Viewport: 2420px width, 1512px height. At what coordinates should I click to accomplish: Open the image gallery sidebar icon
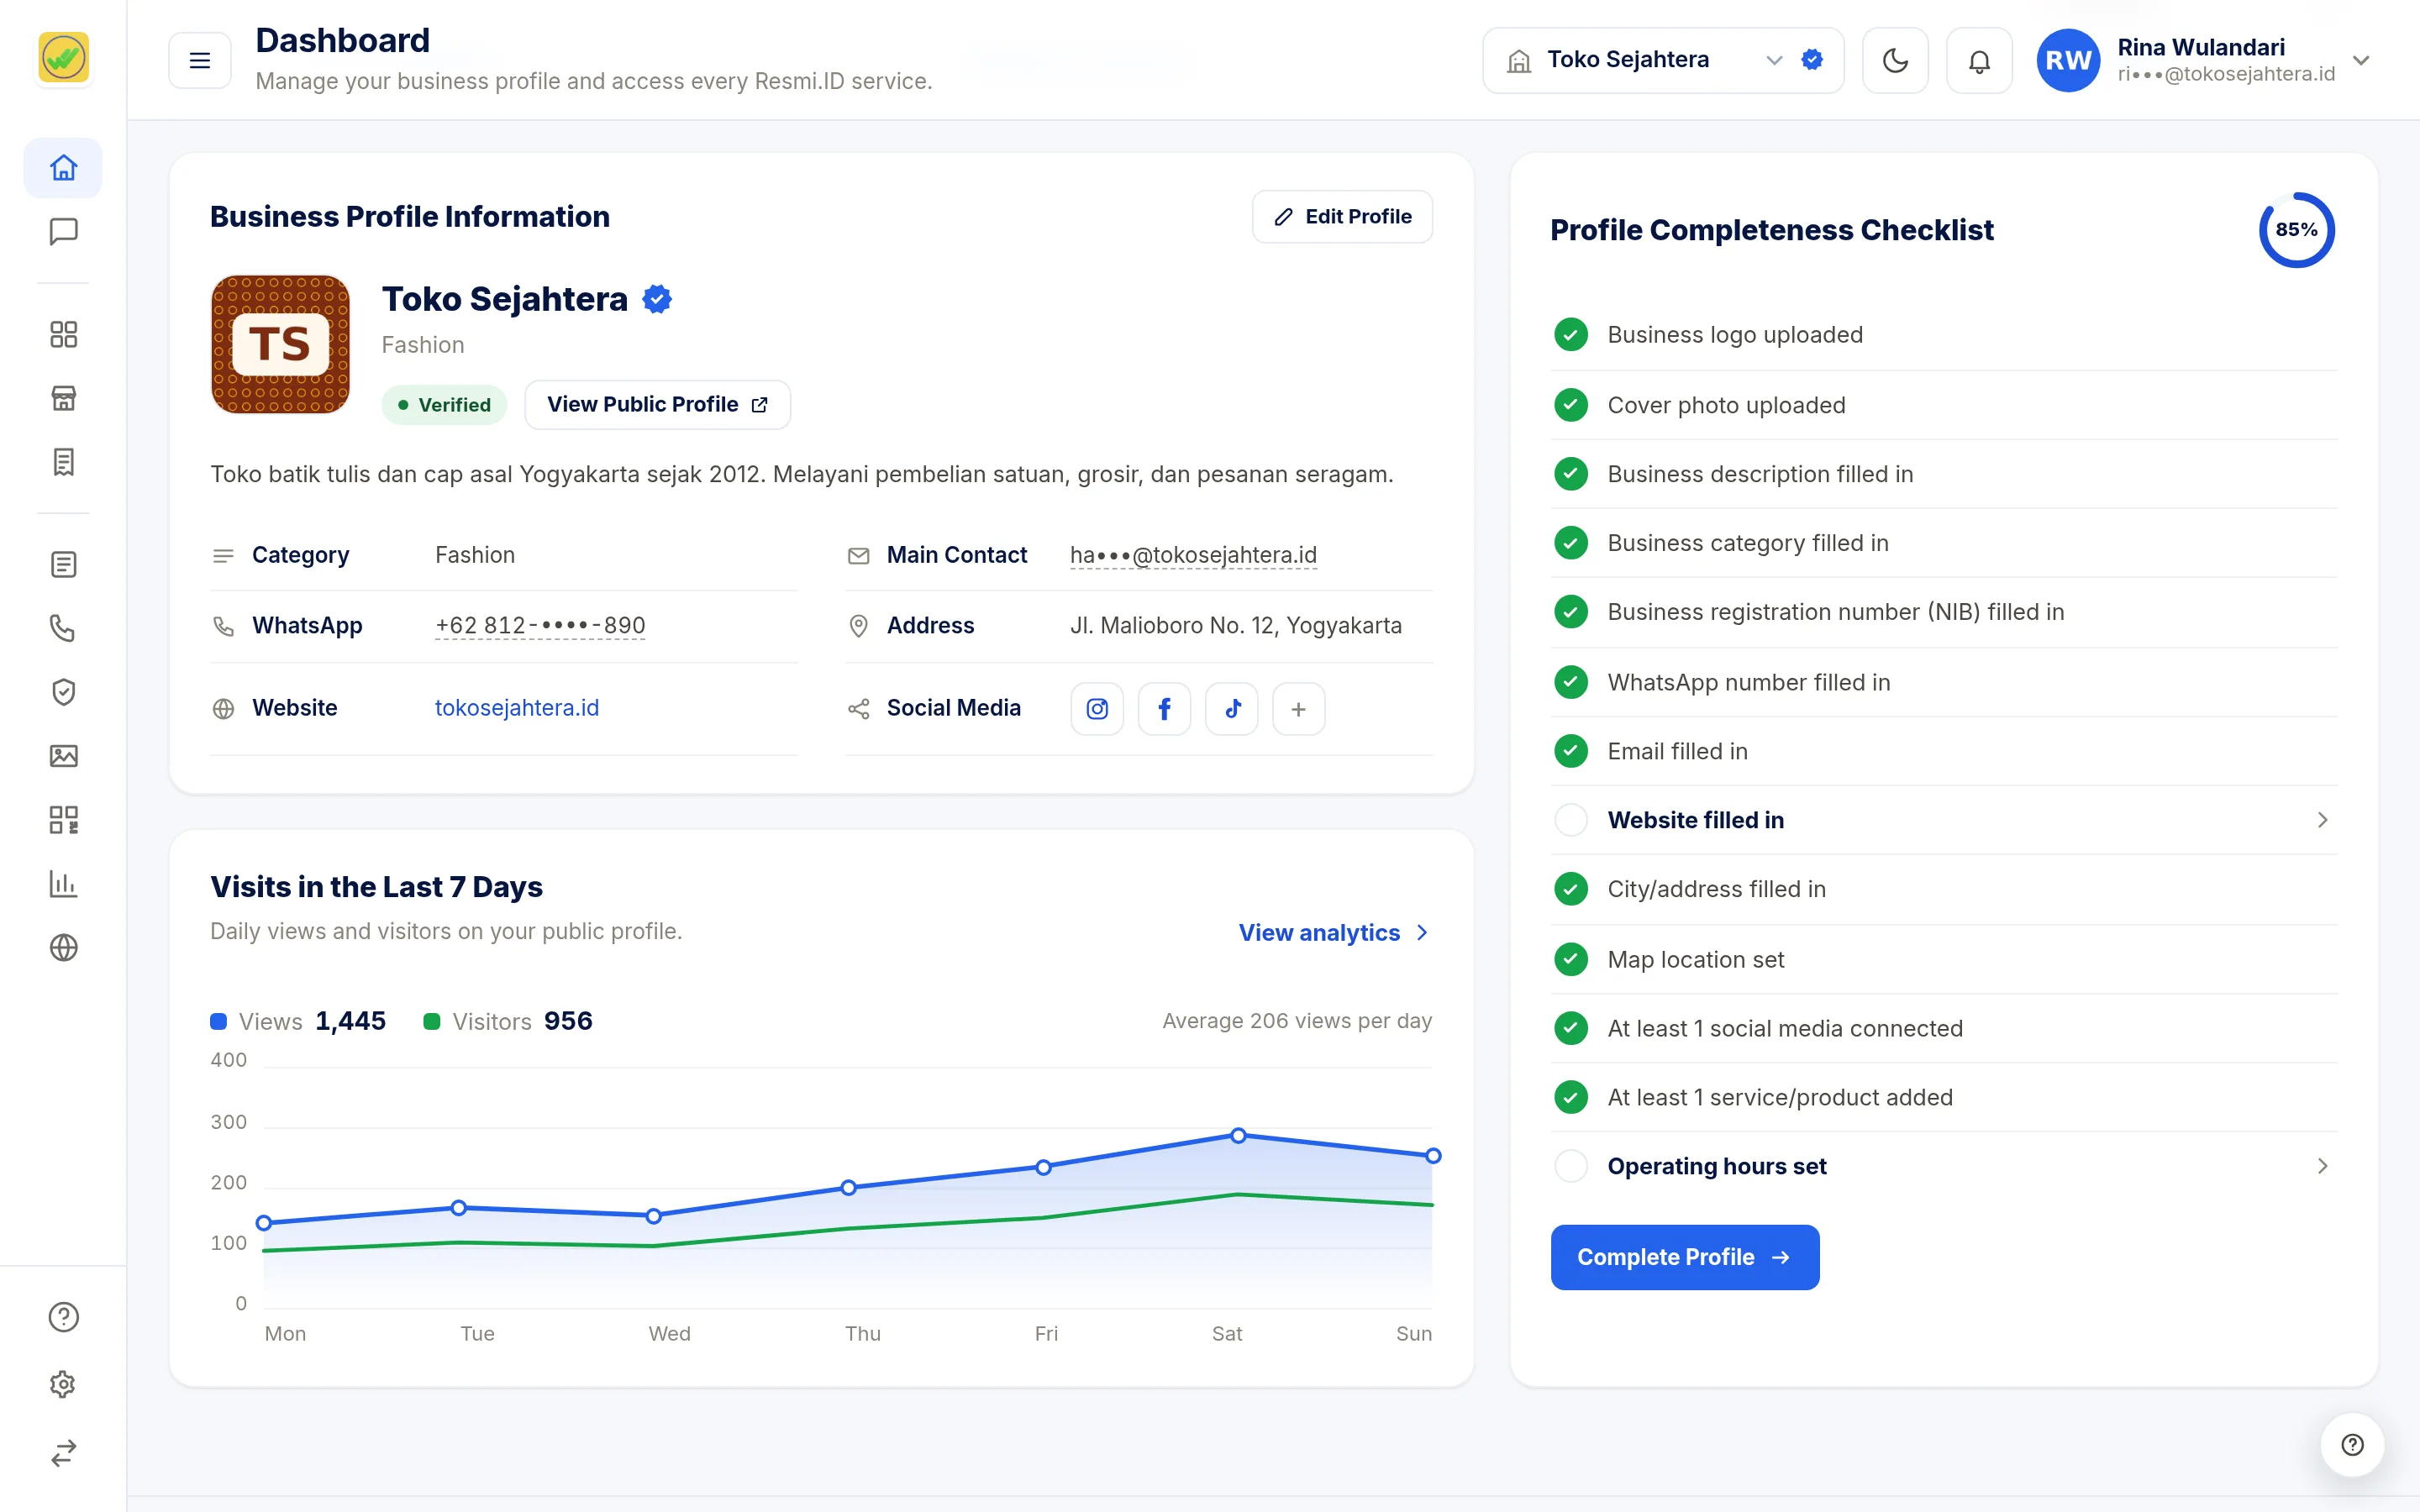coord(63,756)
